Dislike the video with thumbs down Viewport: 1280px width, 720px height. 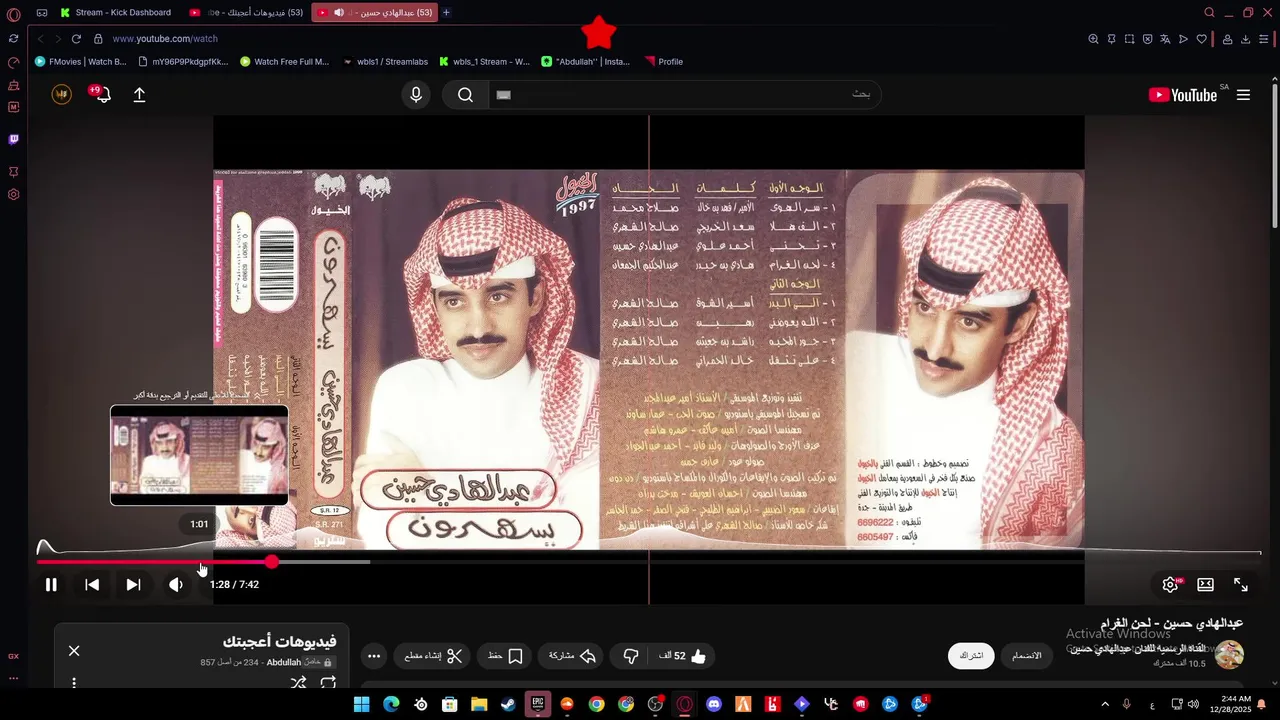click(x=631, y=656)
